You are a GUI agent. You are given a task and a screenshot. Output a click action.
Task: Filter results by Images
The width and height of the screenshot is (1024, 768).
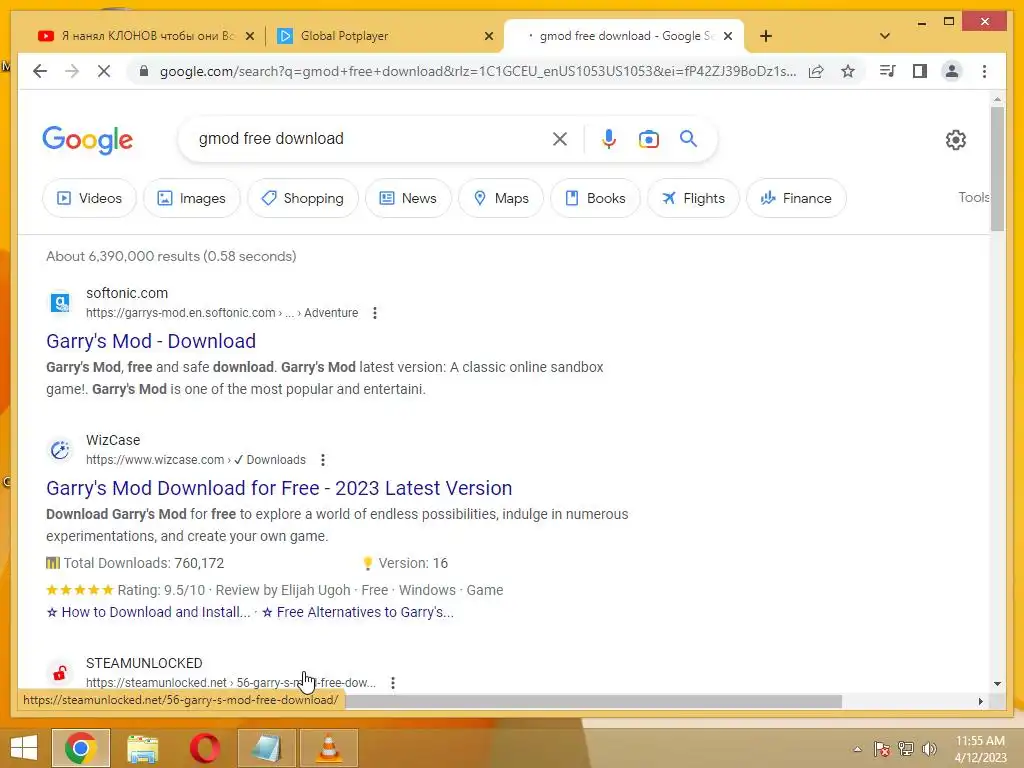click(x=192, y=198)
